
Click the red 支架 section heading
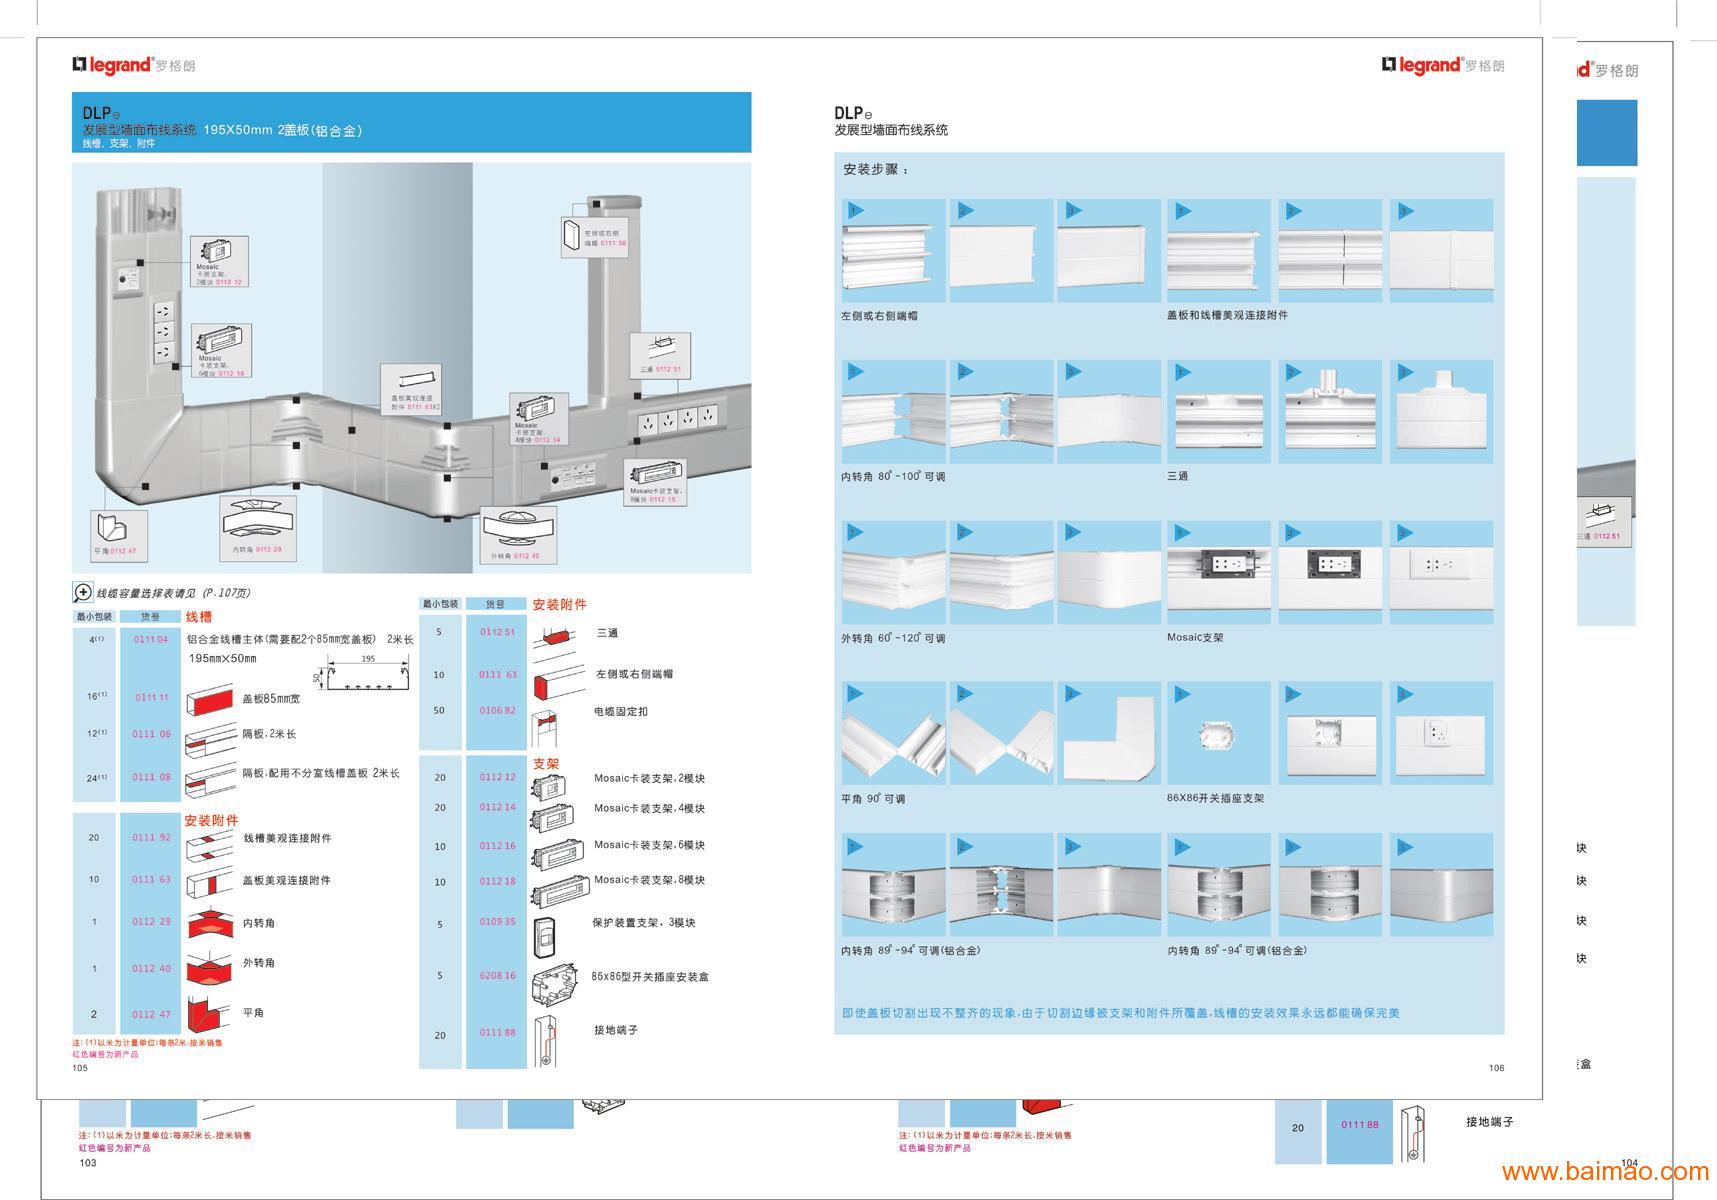[x=546, y=764]
